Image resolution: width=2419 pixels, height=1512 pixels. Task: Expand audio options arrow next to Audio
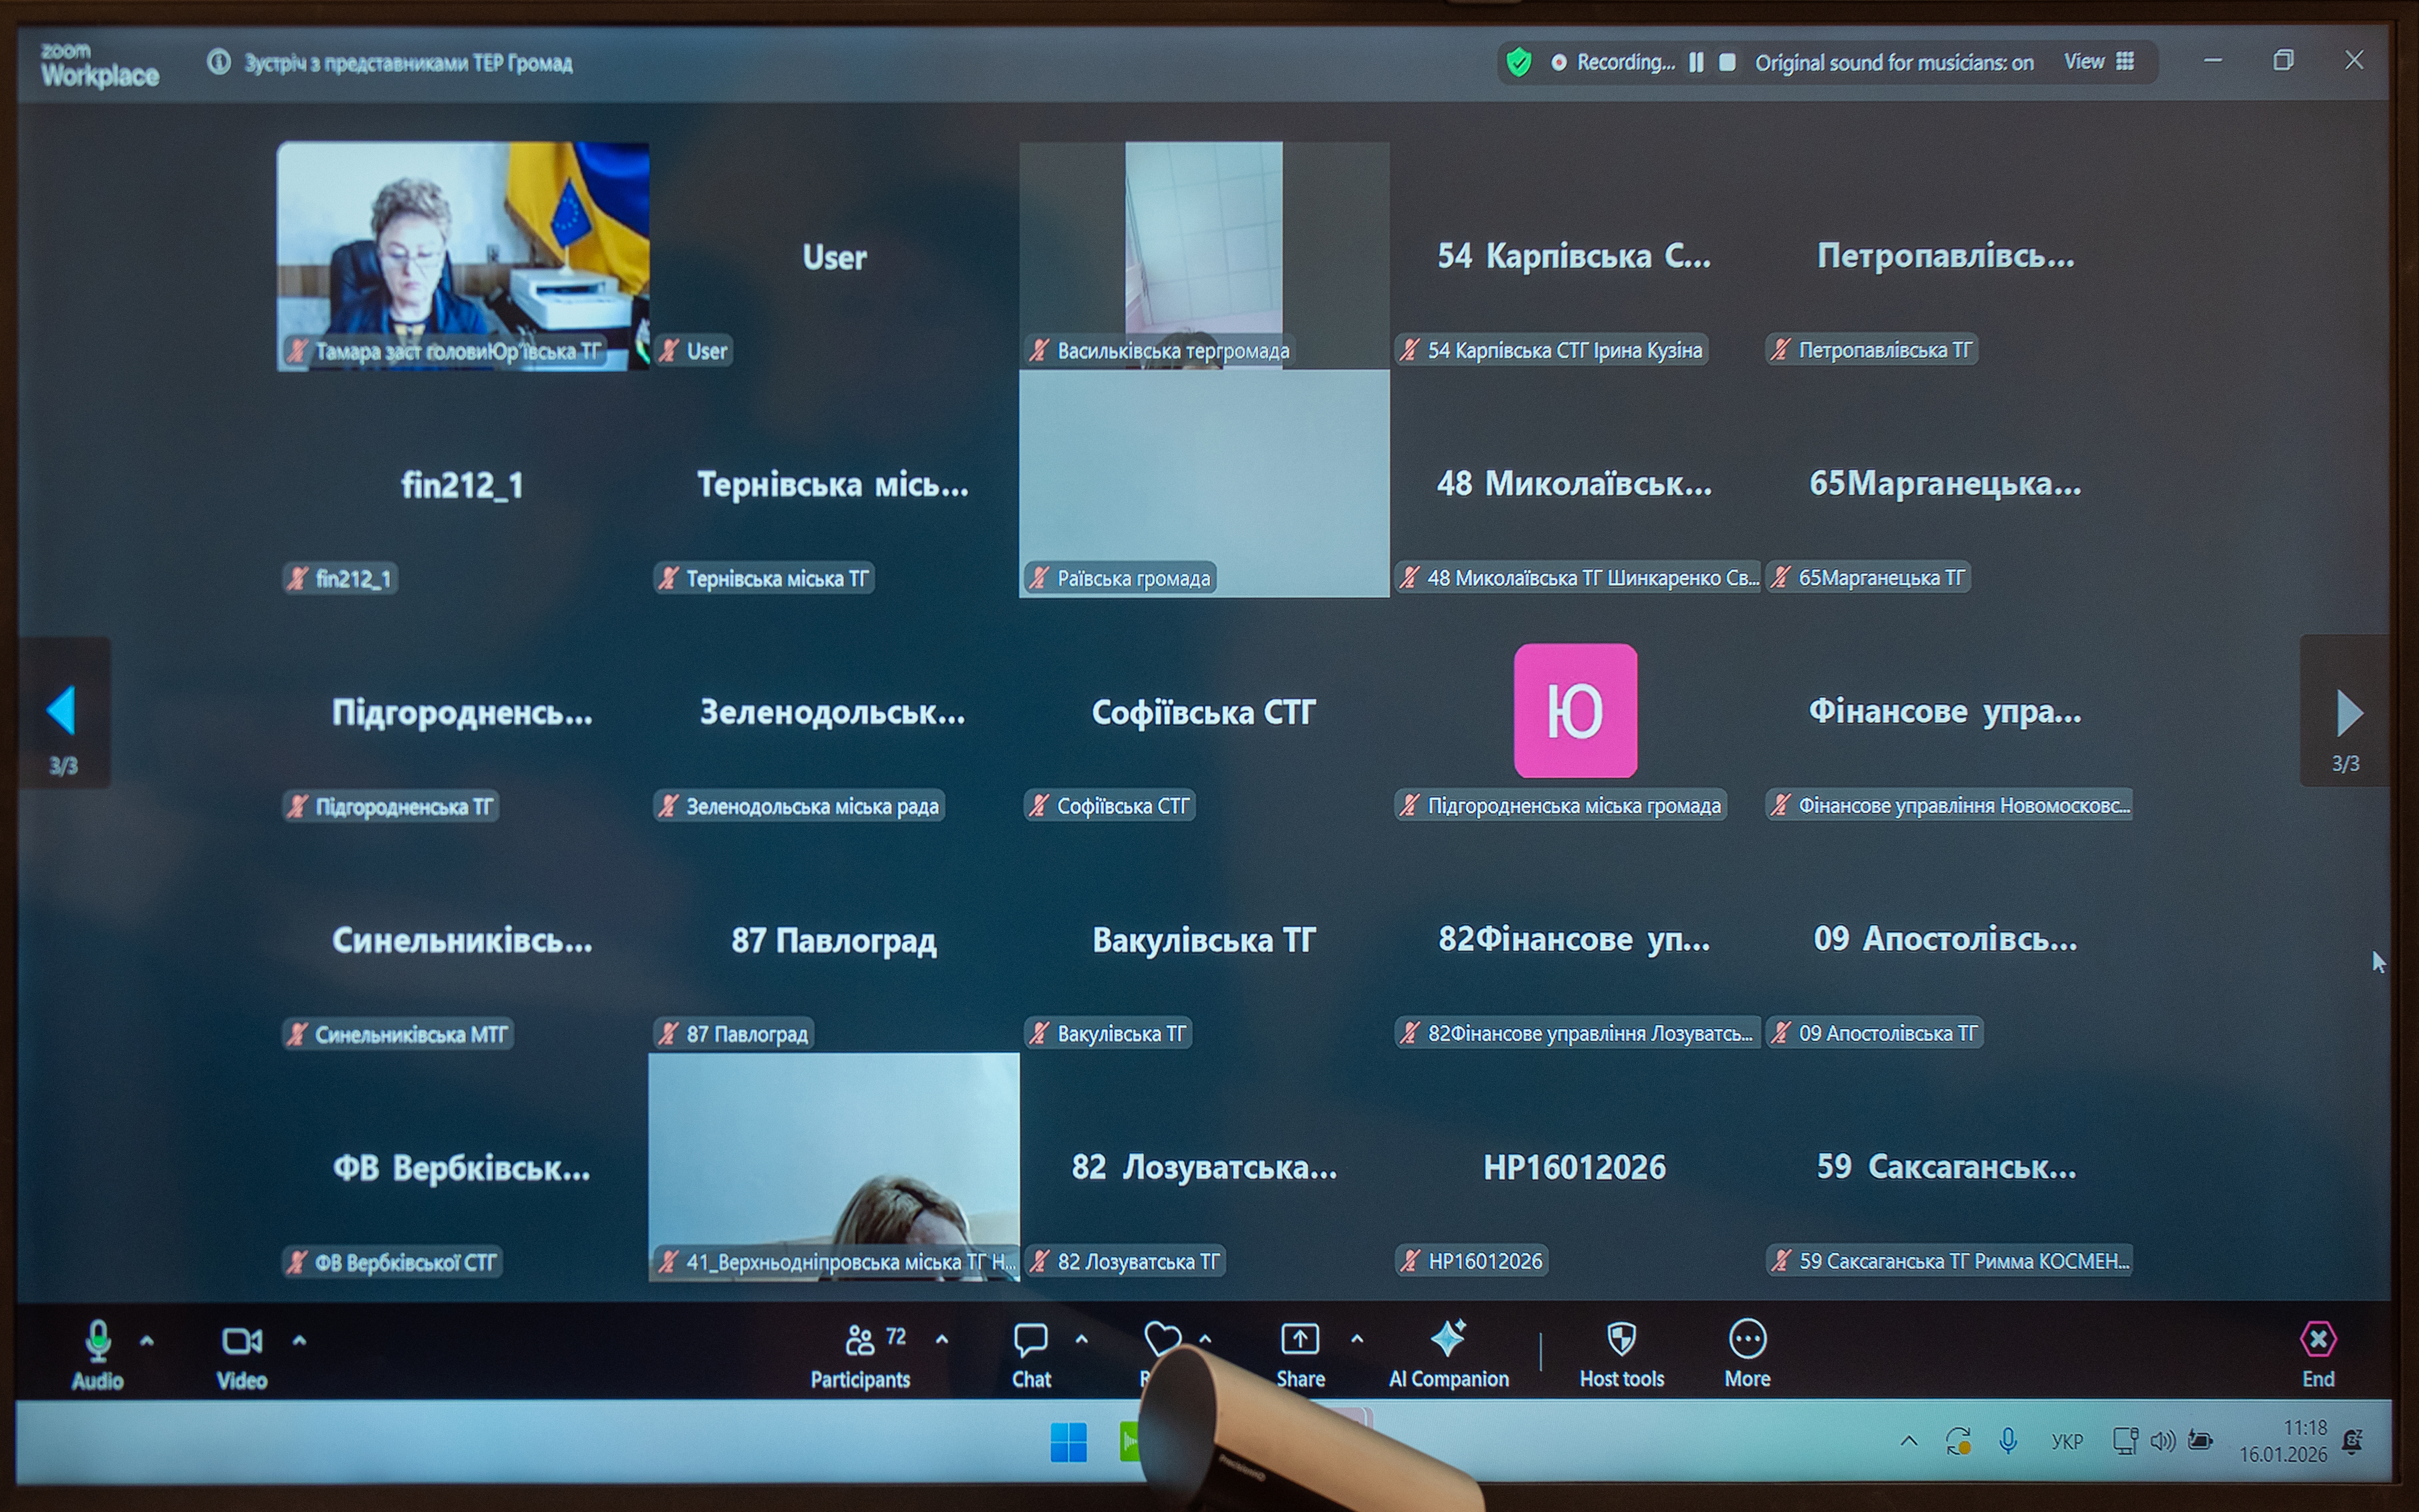[147, 1341]
